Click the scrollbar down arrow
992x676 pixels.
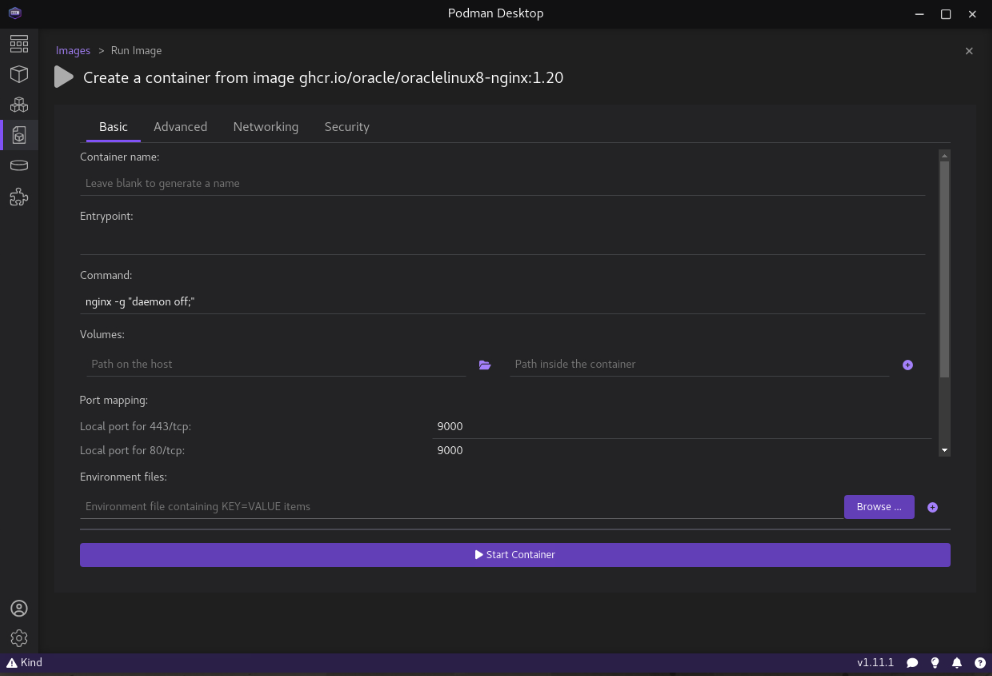pos(944,450)
